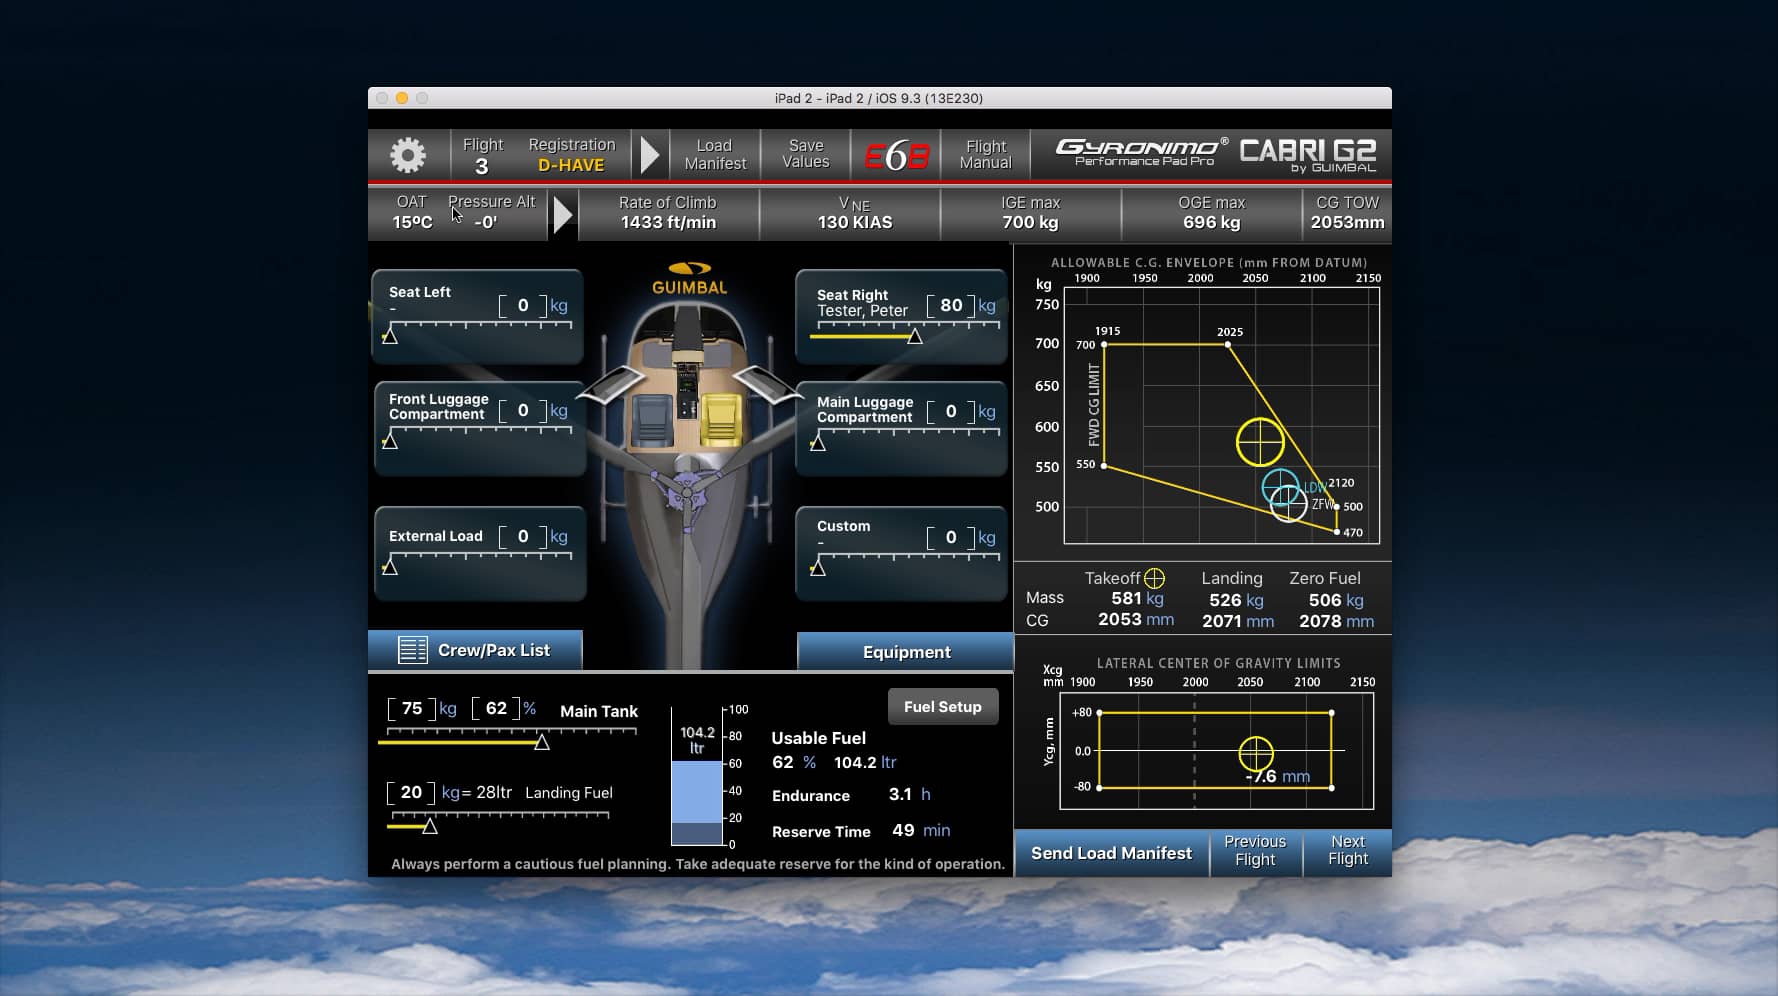Expand the arrow next to Pressure Alt
This screenshot has width=1778, height=996.
(x=563, y=214)
